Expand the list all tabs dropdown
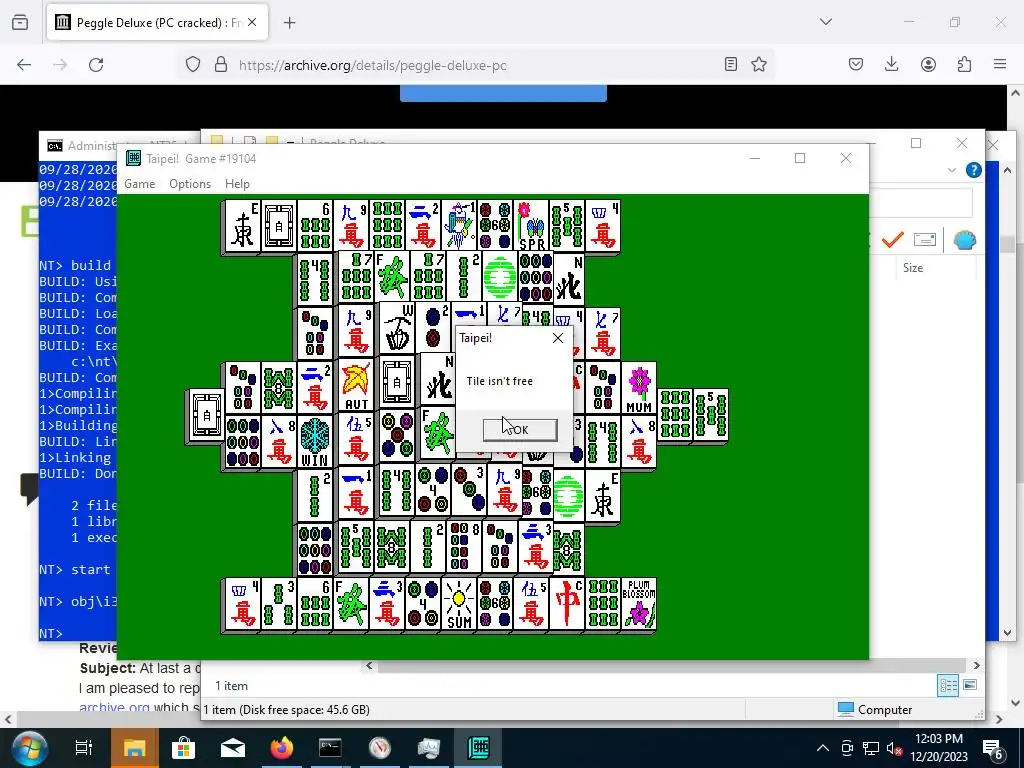 826,22
